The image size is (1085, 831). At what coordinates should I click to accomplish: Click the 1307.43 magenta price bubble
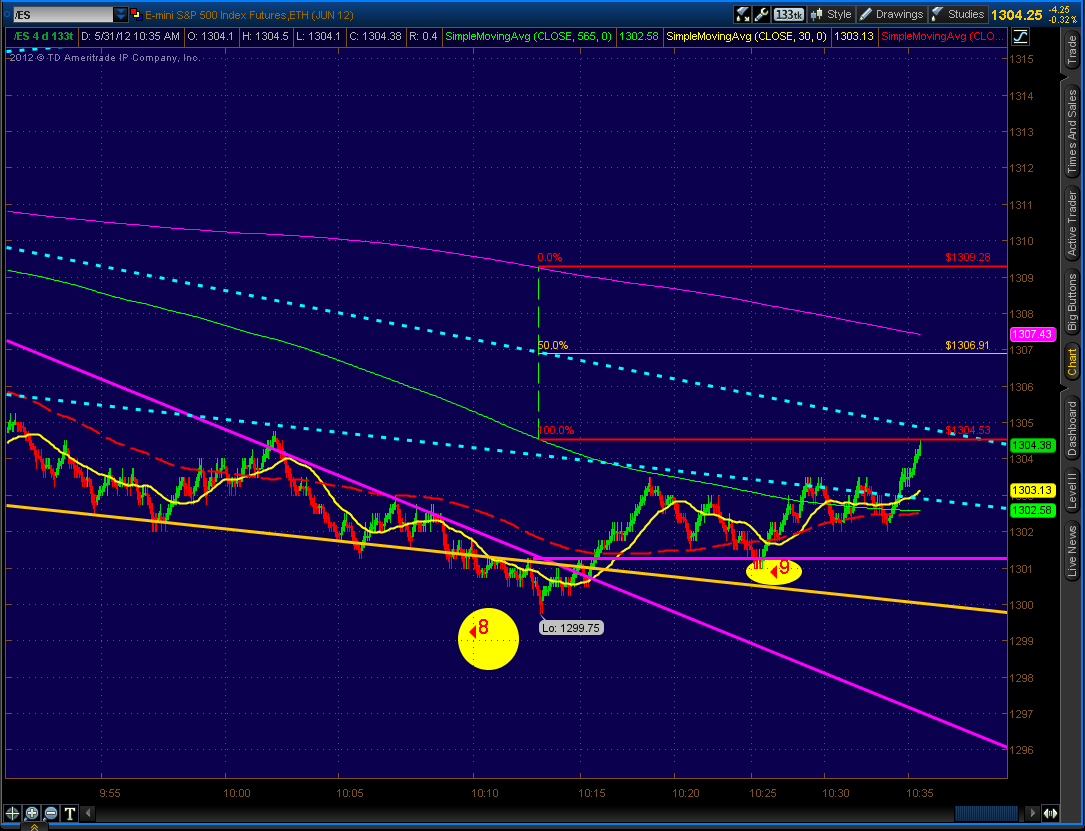pos(1032,334)
